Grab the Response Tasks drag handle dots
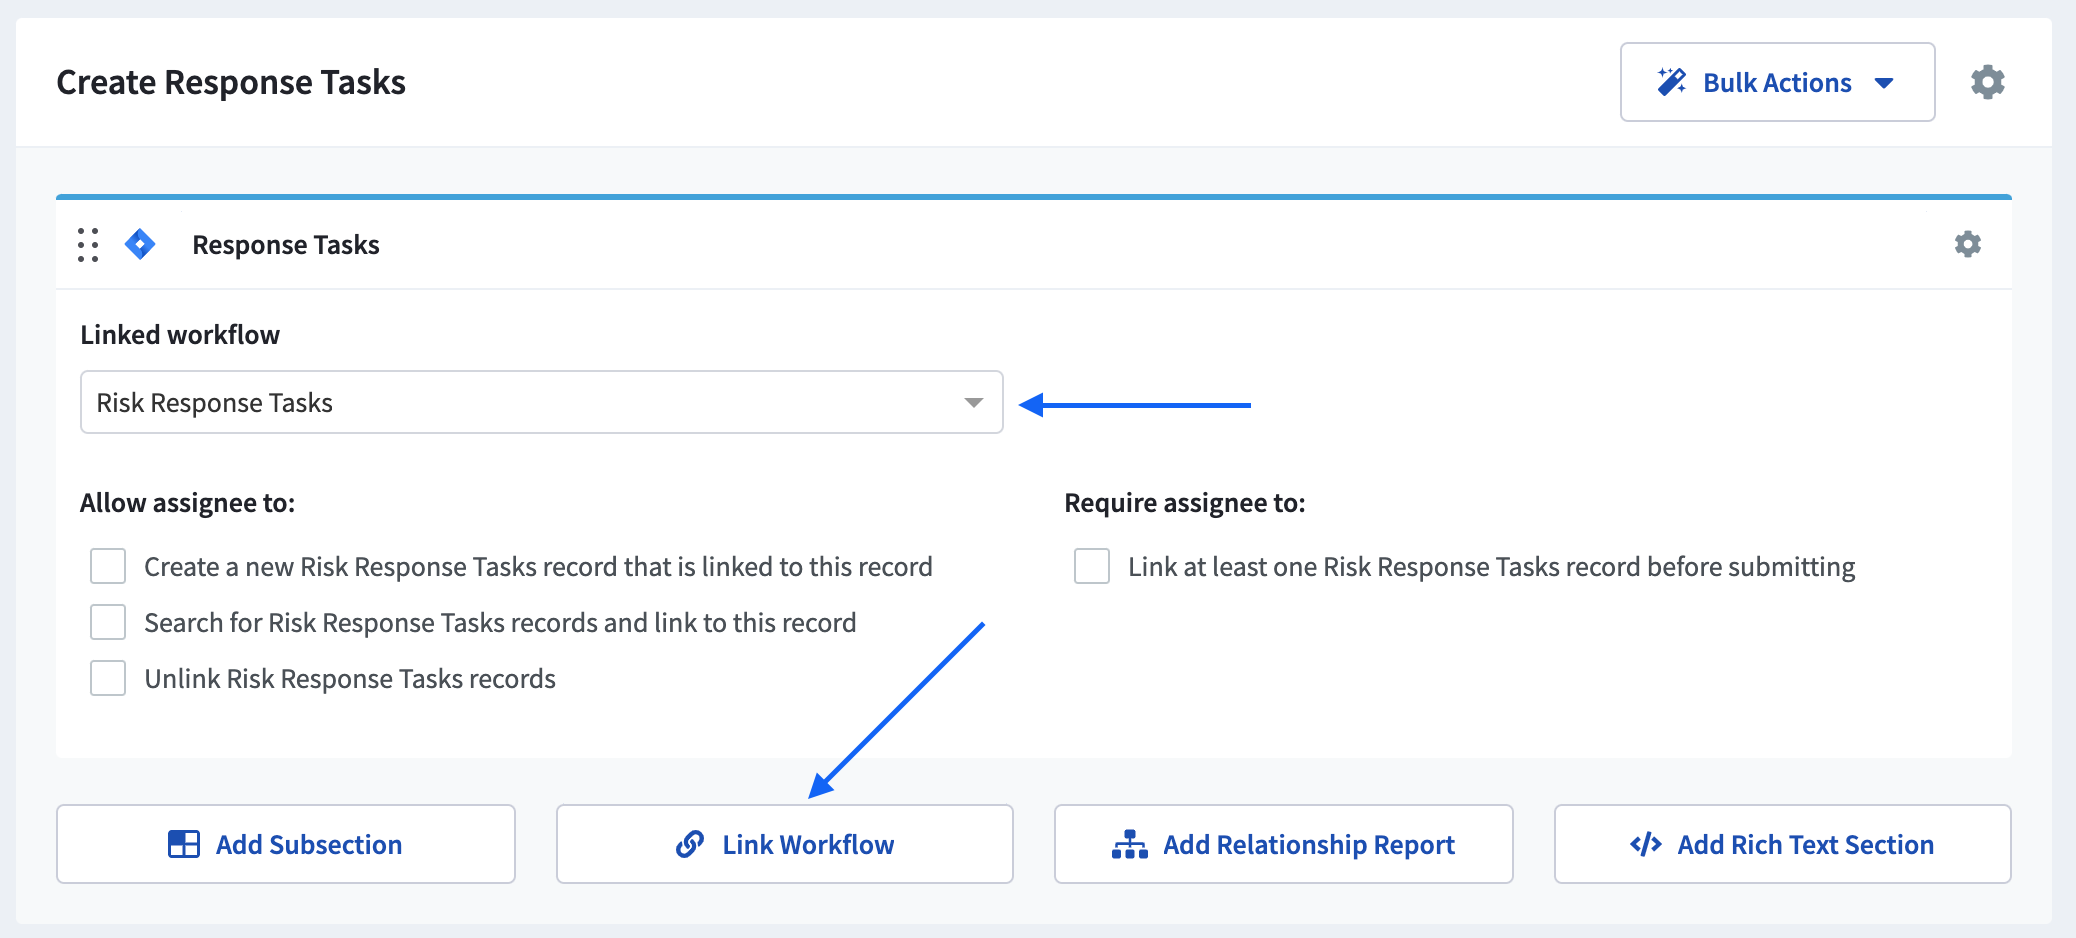 click(88, 245)
